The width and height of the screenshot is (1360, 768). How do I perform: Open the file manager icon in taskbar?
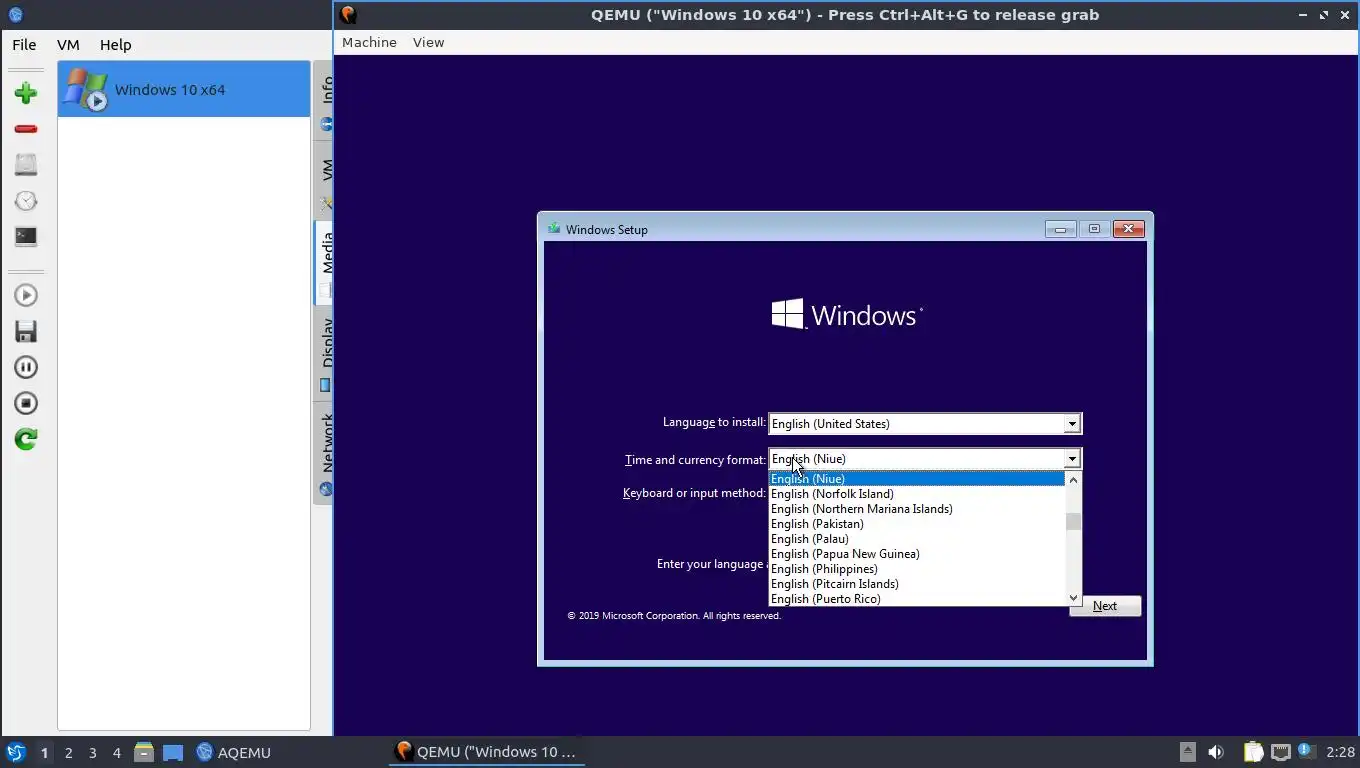(x=144, y=752)
